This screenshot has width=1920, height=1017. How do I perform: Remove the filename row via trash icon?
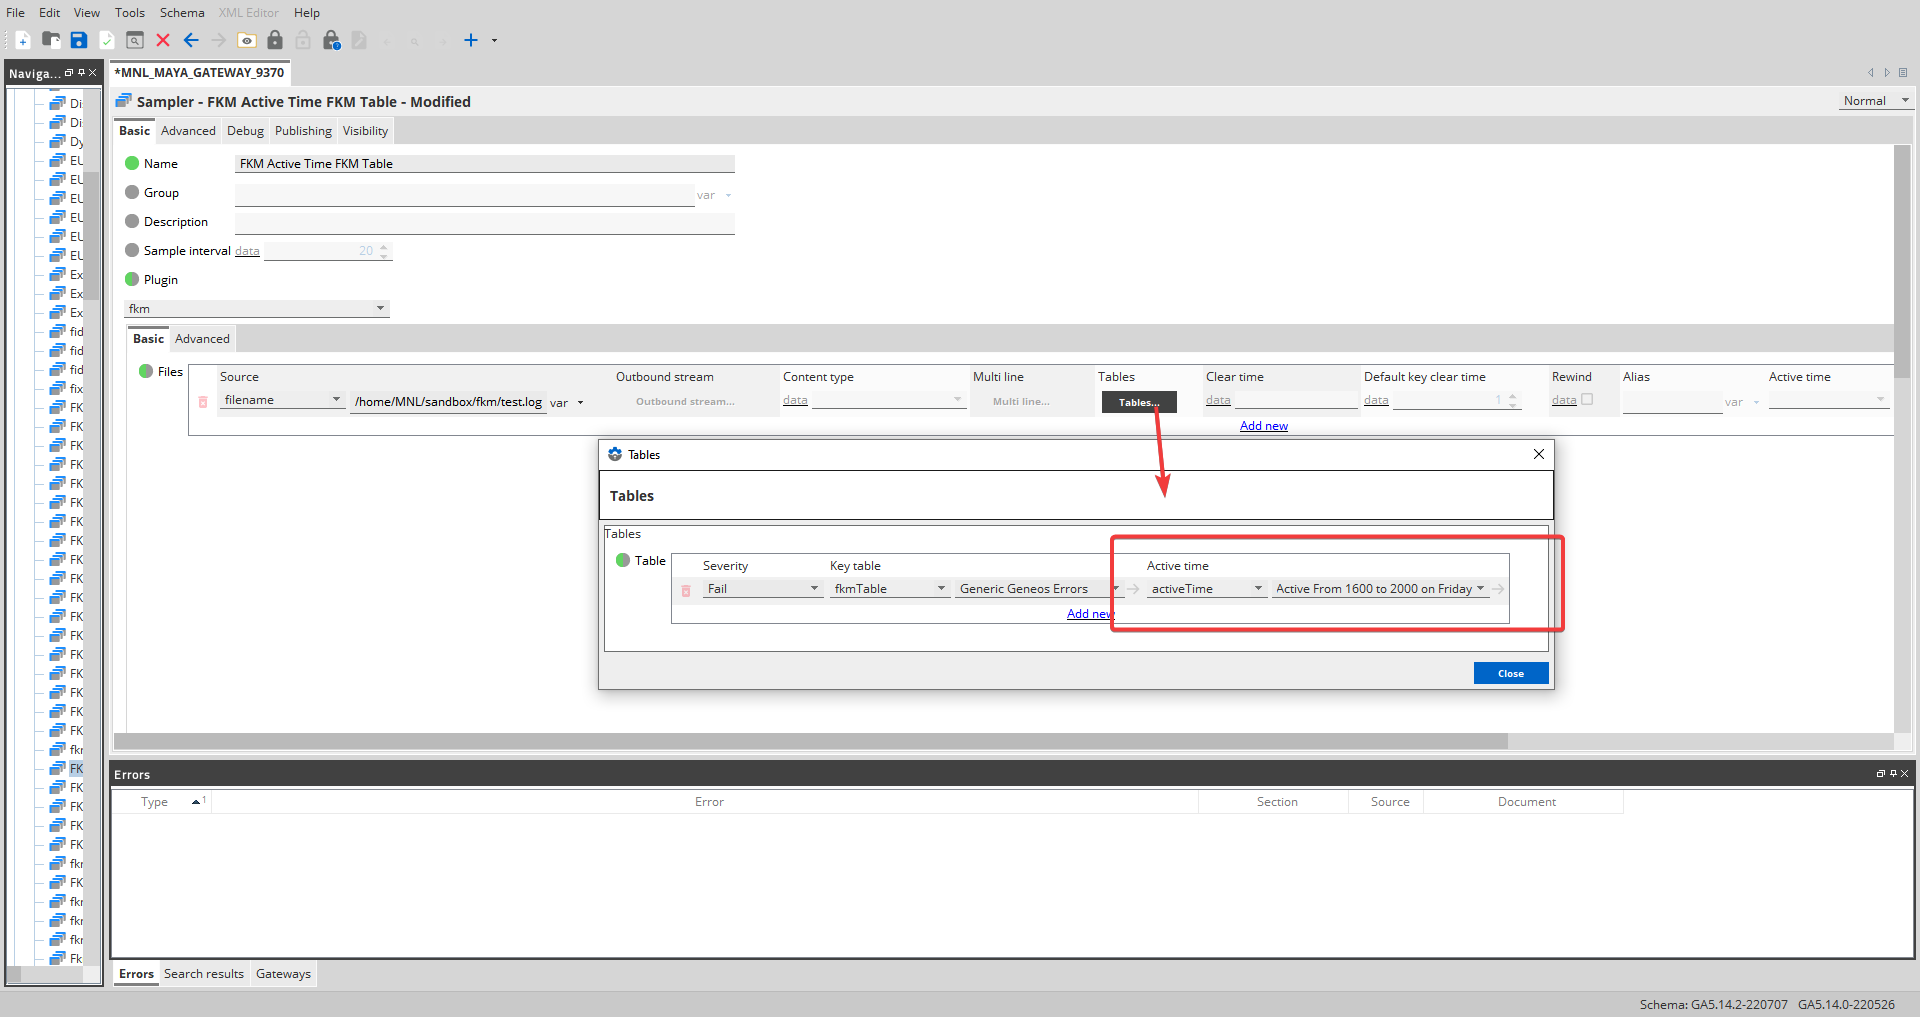(x=203, y=401)
